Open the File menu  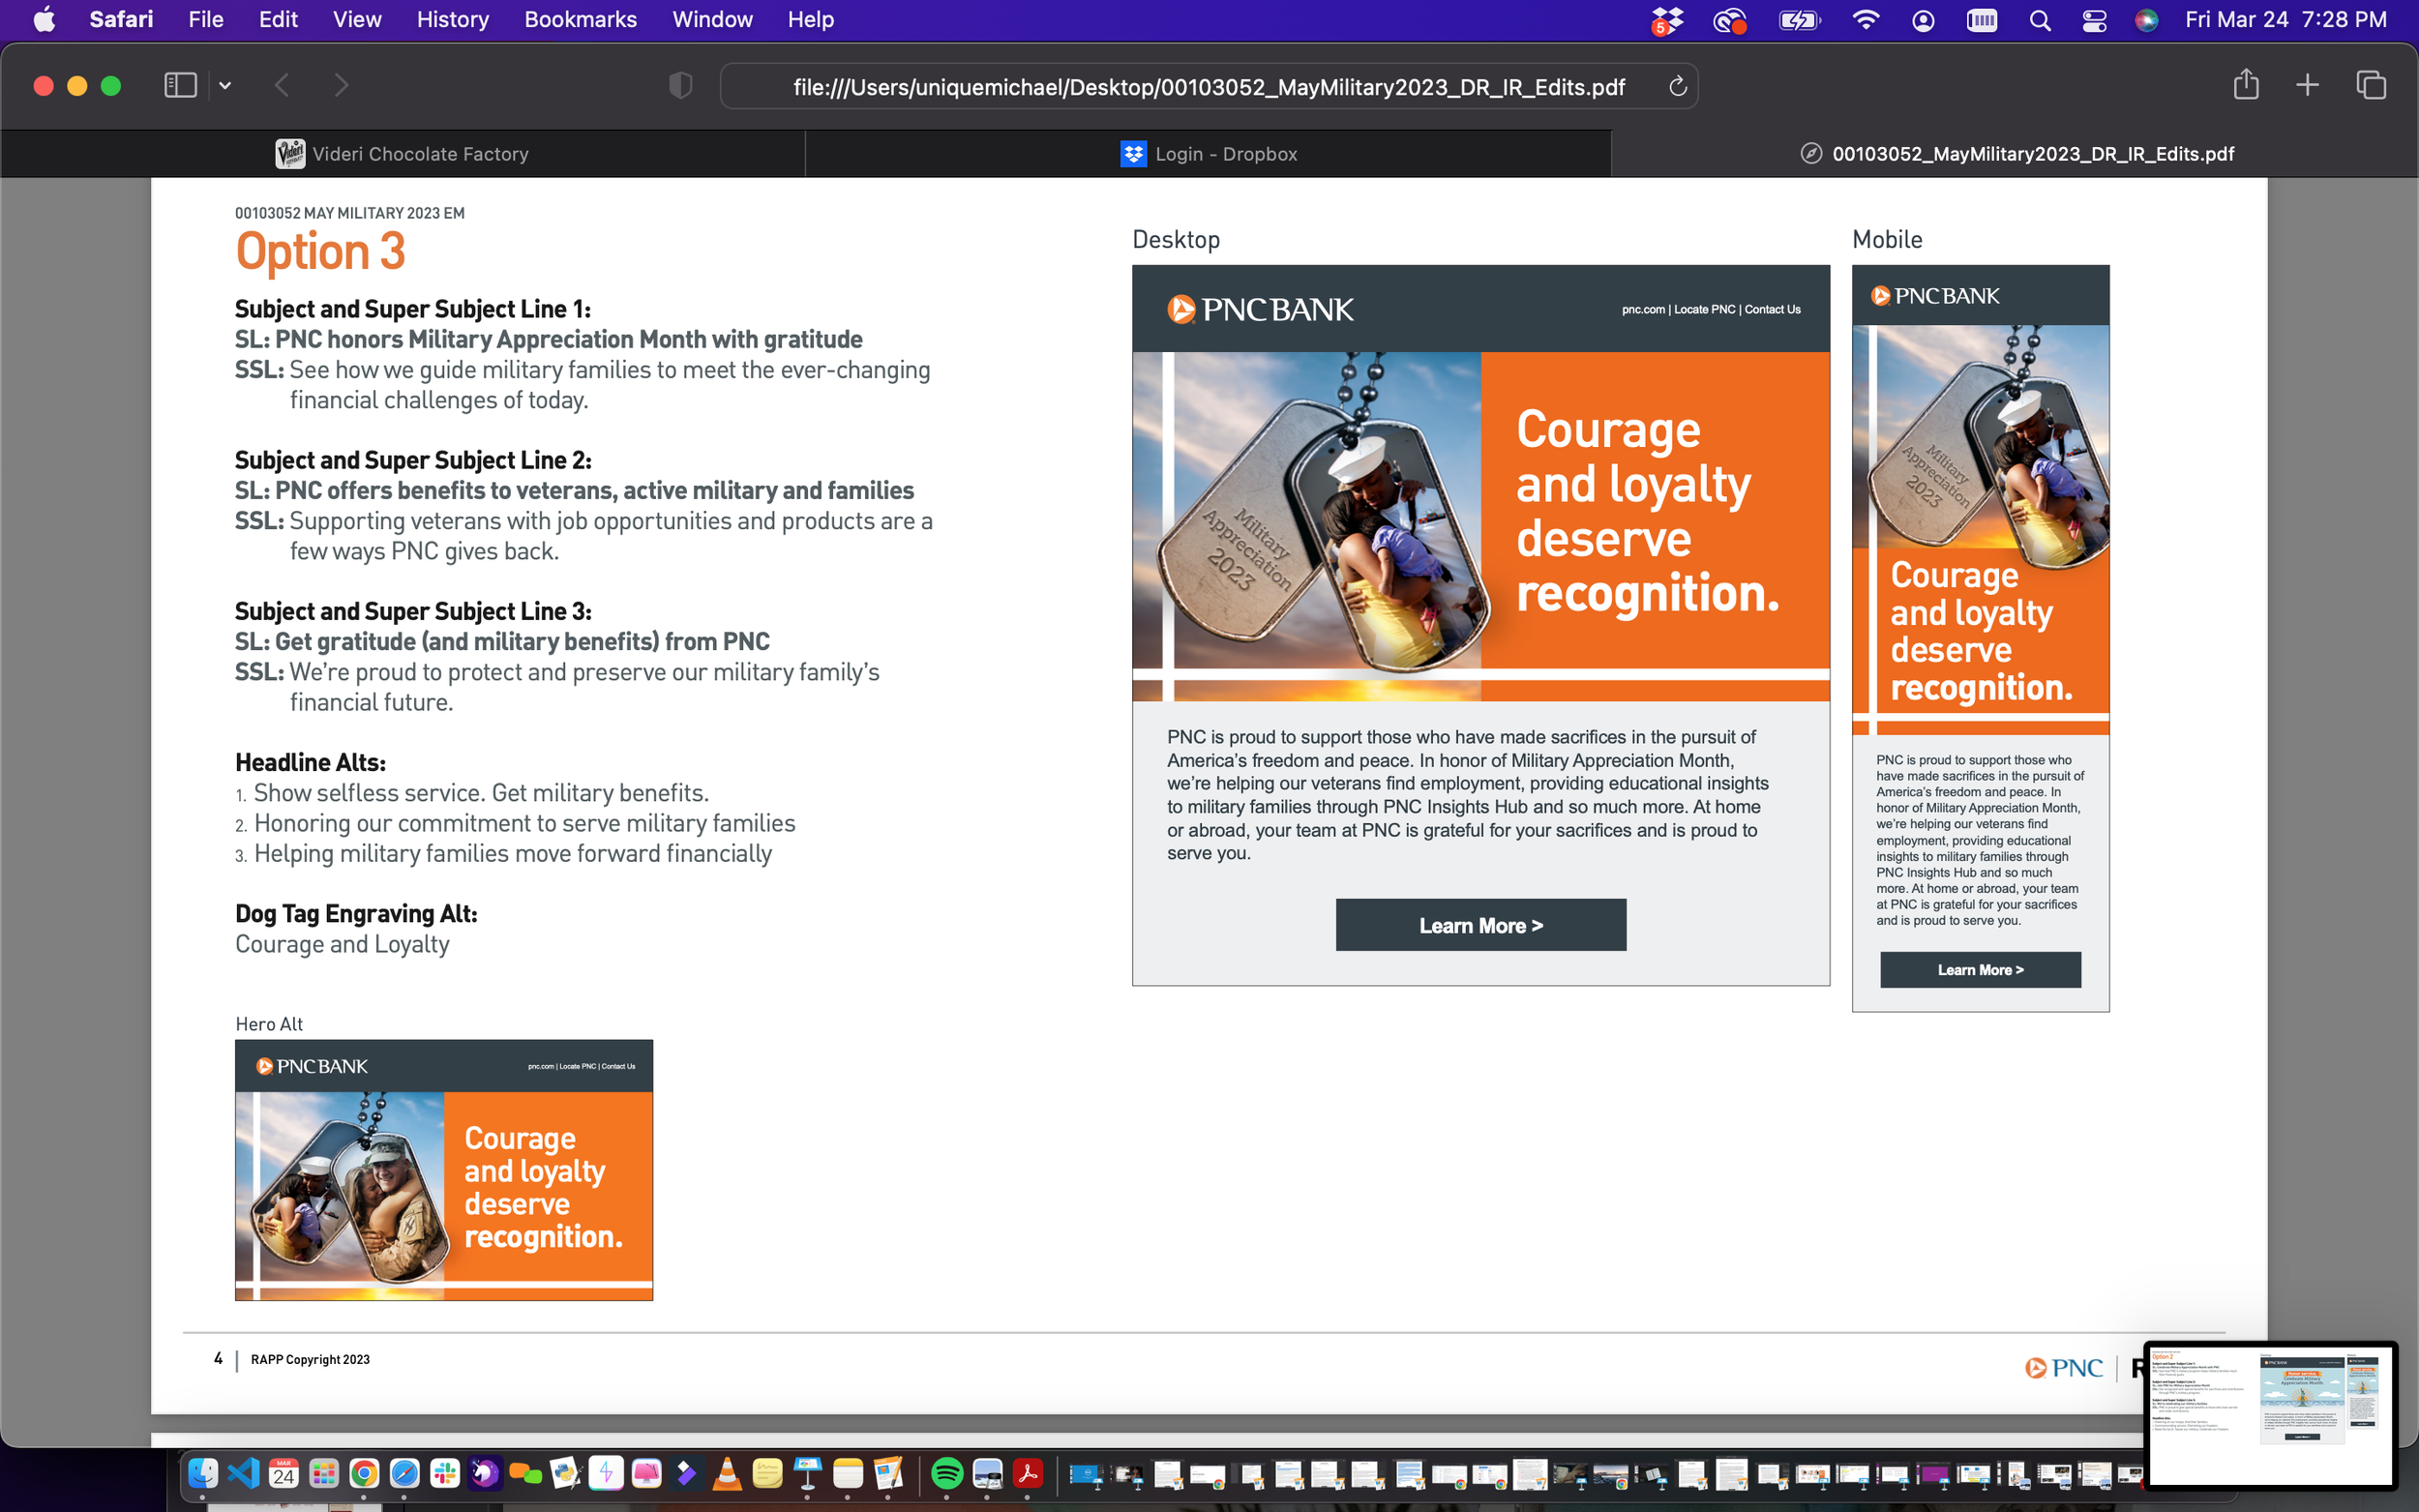click(x=206, y=19)
